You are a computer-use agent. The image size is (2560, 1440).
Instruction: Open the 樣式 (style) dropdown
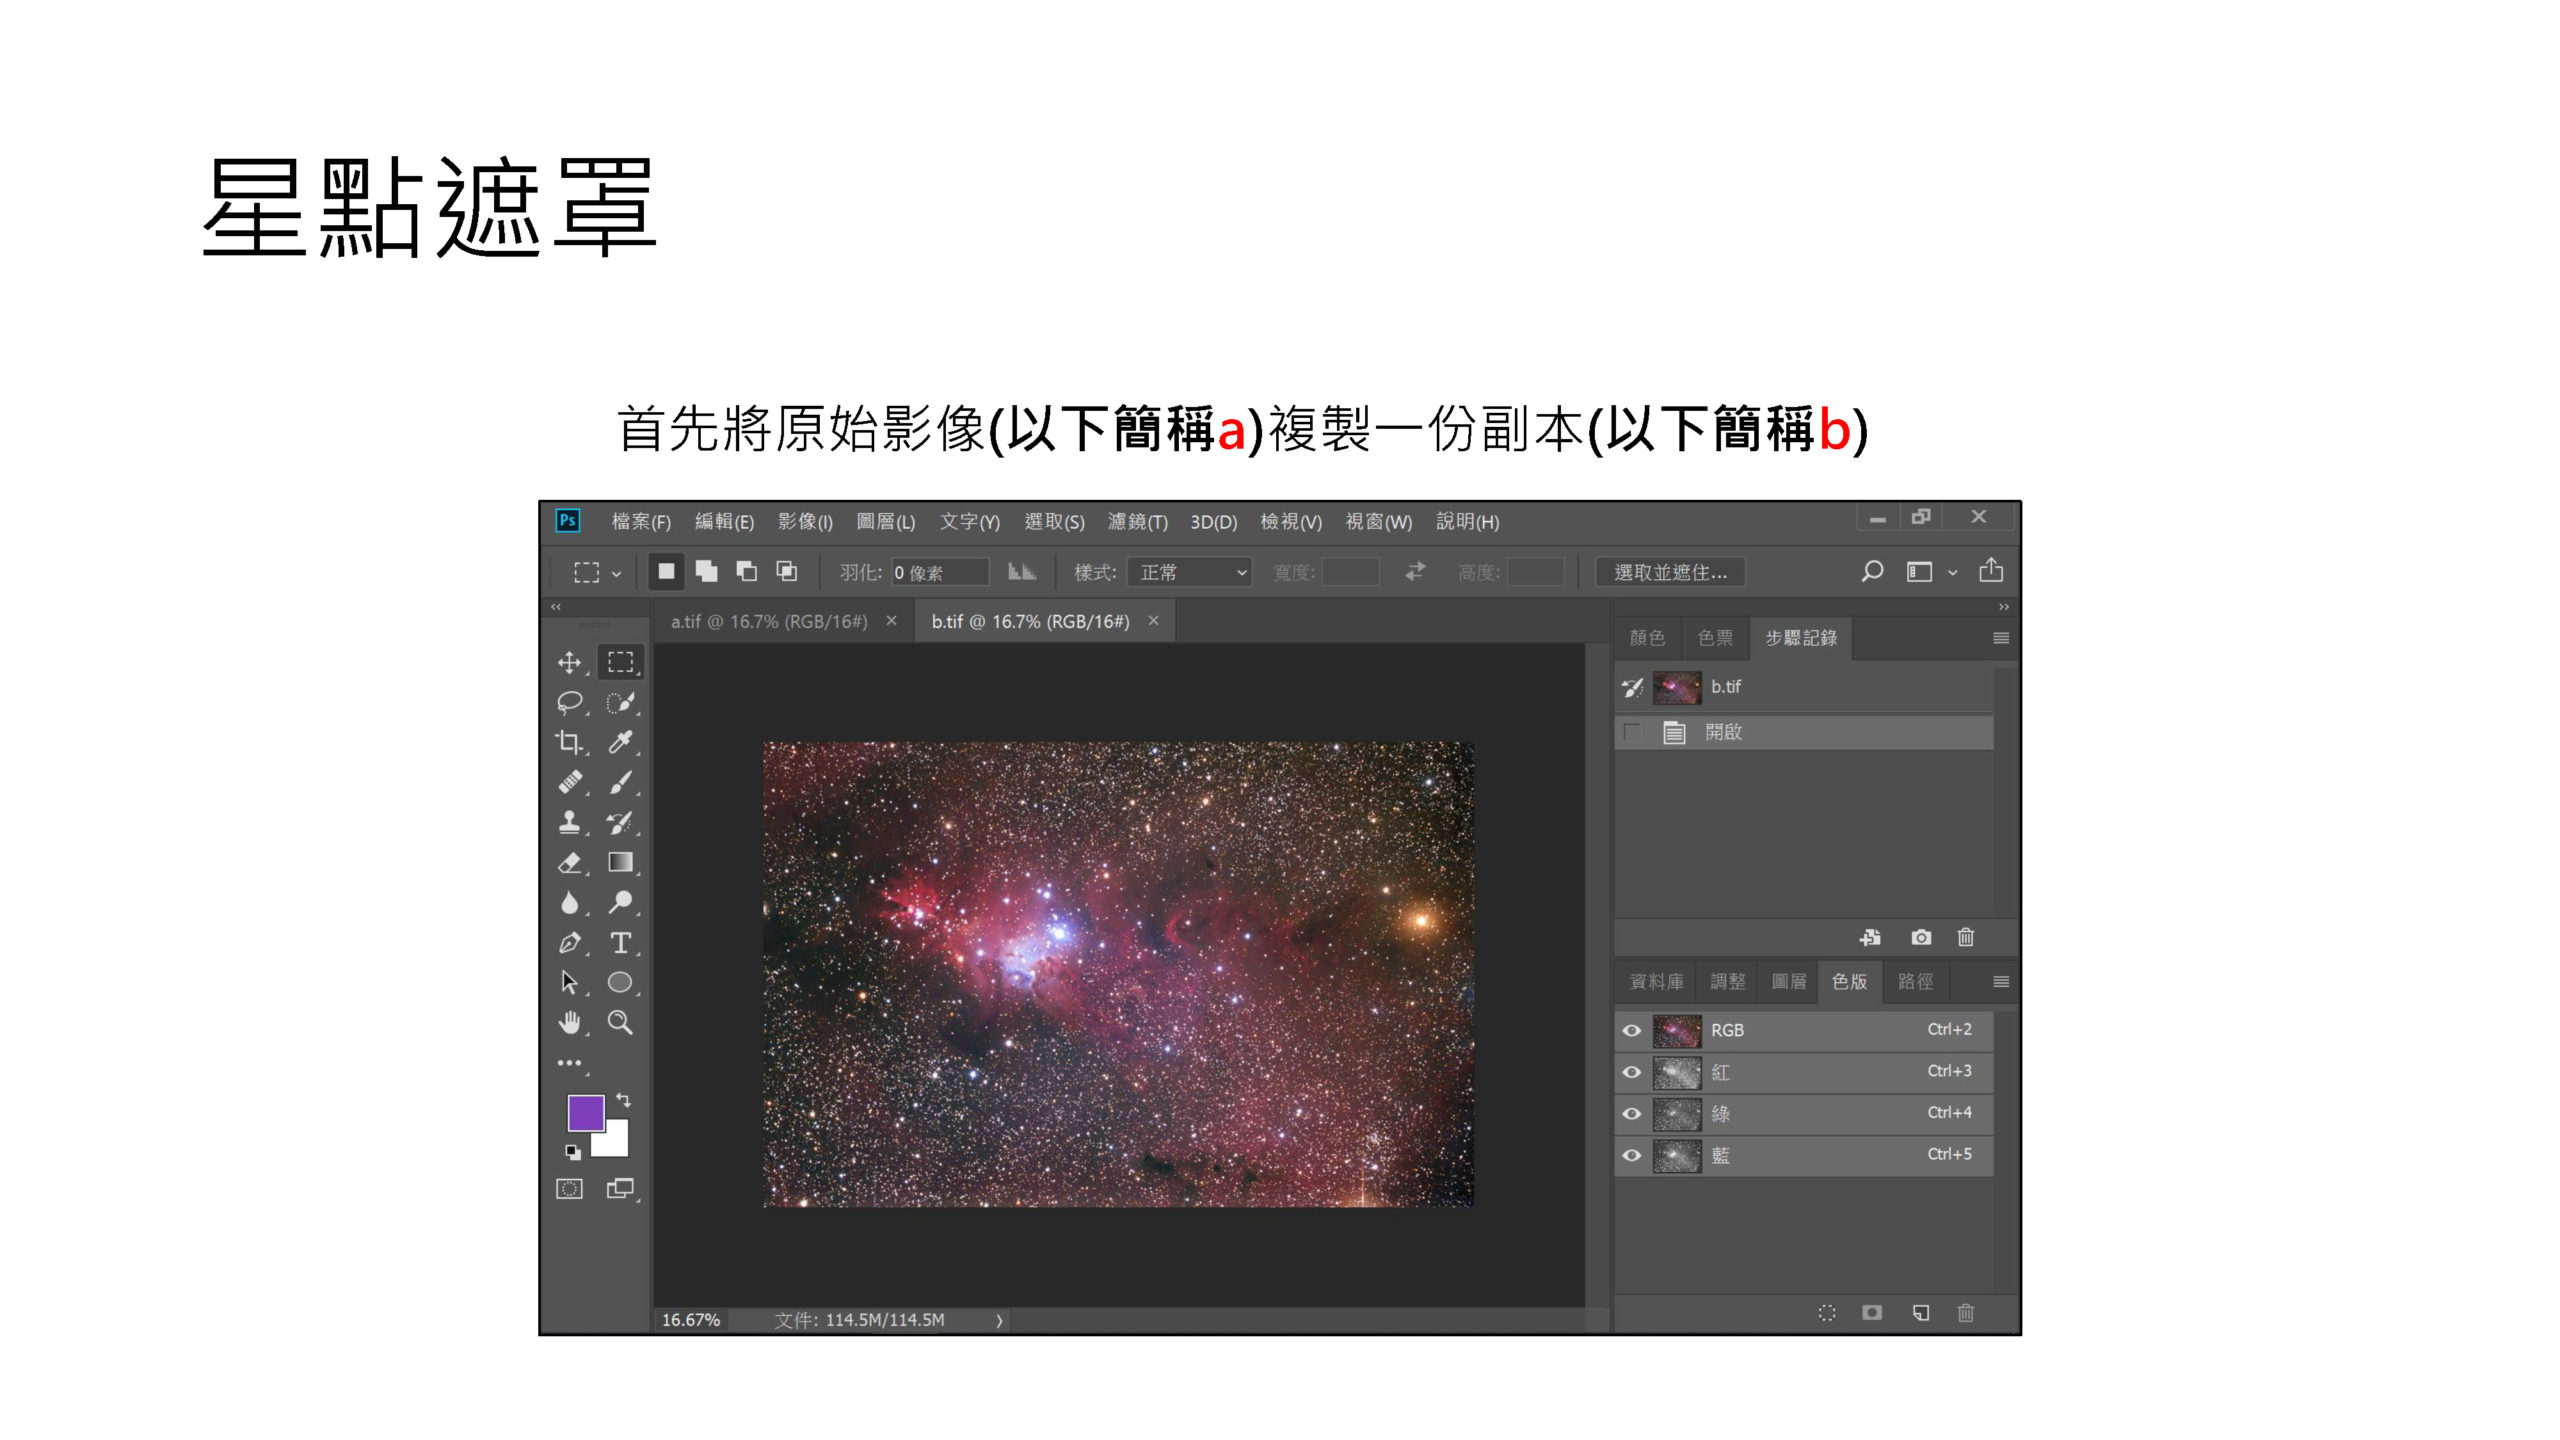pos(1190,572)
